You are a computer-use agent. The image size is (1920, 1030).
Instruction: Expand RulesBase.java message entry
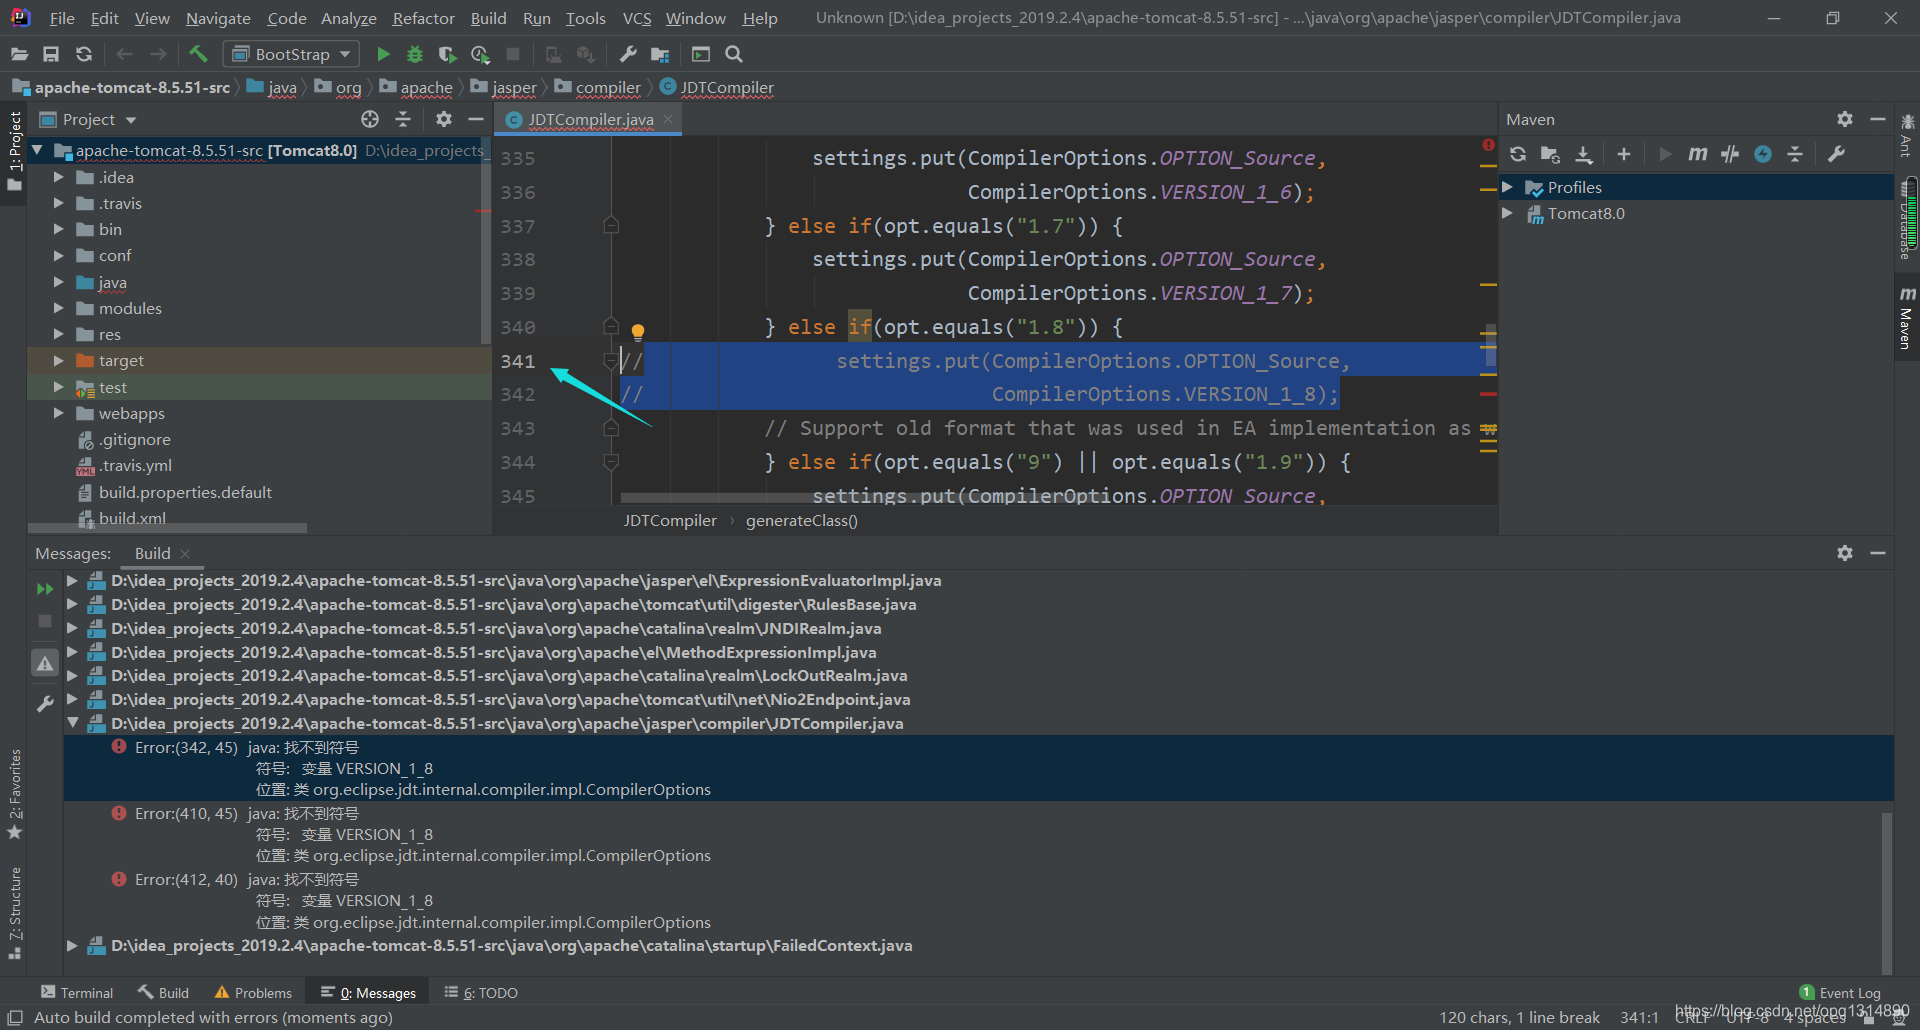pos(73,604)
